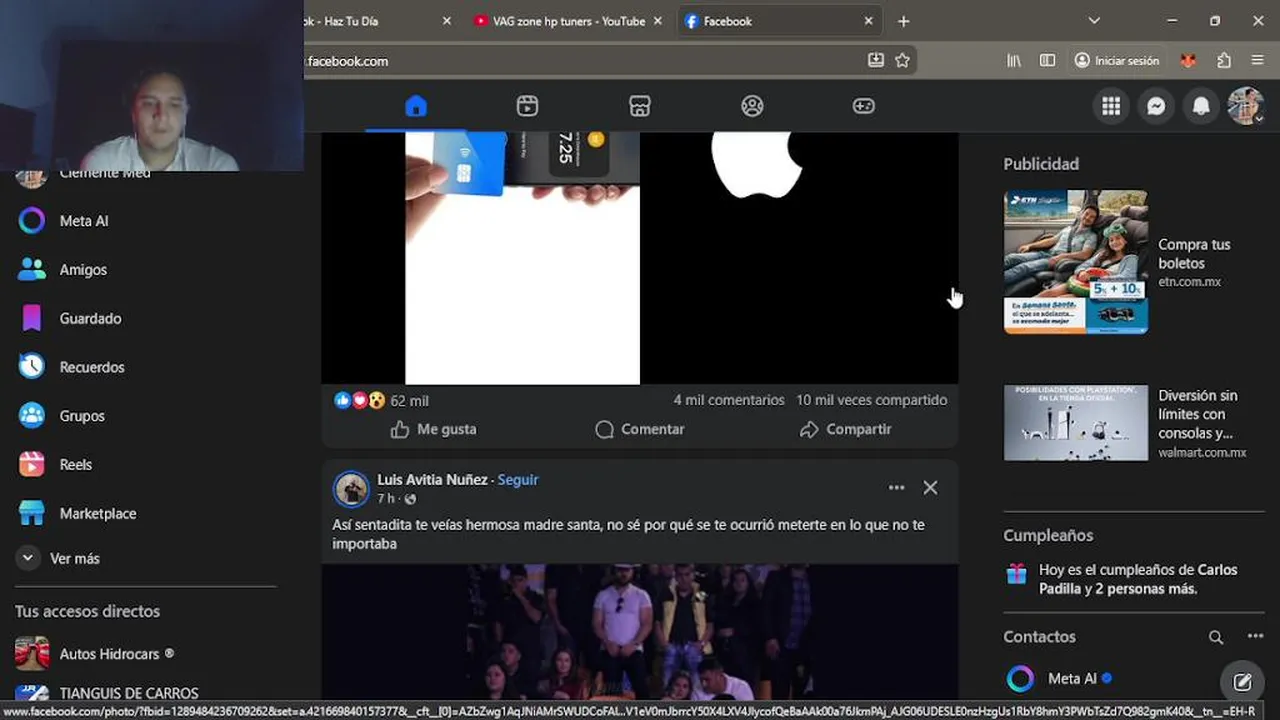Open the Facebook menu grid icon
This screenshot has width=1280, height=720.
1111,106
